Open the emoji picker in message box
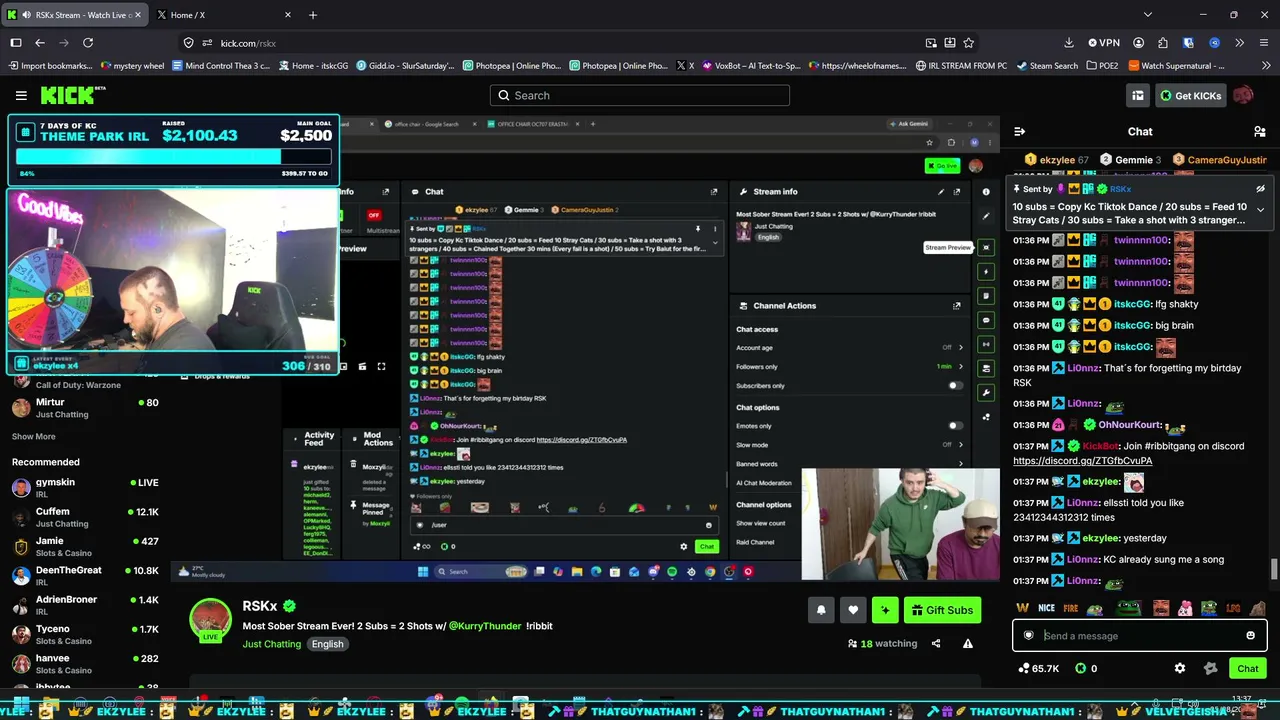 click(x=1250, y=635)
